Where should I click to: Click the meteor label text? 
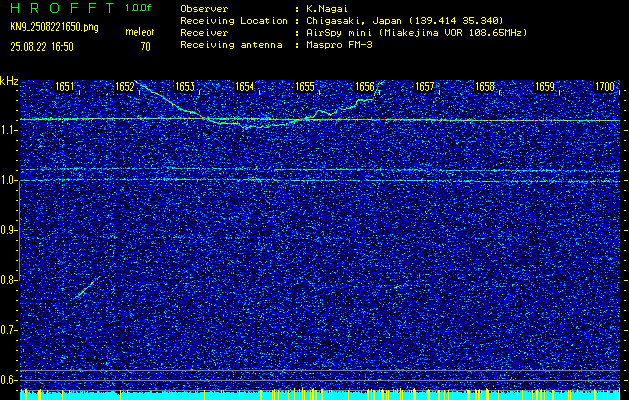[x=140, y=32]
